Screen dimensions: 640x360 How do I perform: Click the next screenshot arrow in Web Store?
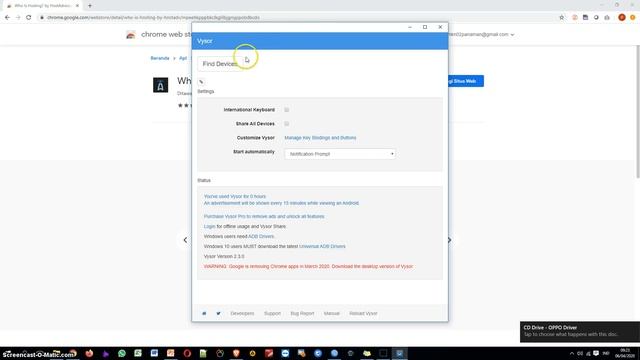(x=449, y=240)
